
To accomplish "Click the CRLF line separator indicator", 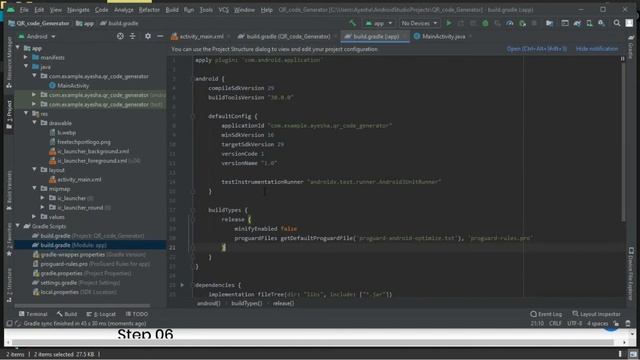I will 555,324.
